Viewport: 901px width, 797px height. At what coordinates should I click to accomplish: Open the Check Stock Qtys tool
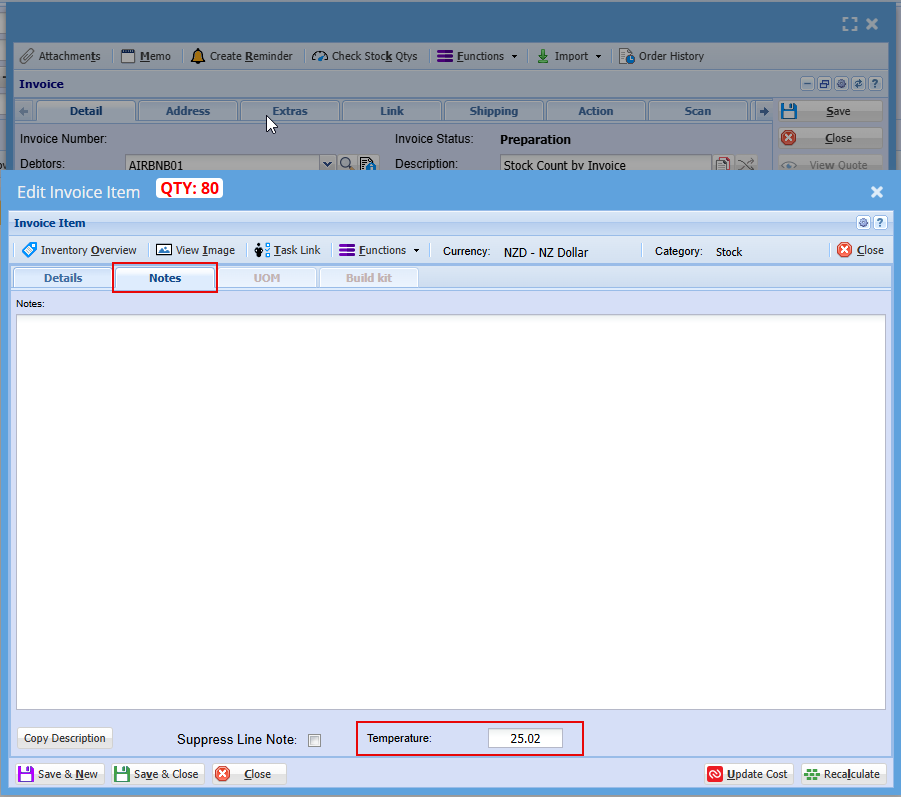click(364, 56)
